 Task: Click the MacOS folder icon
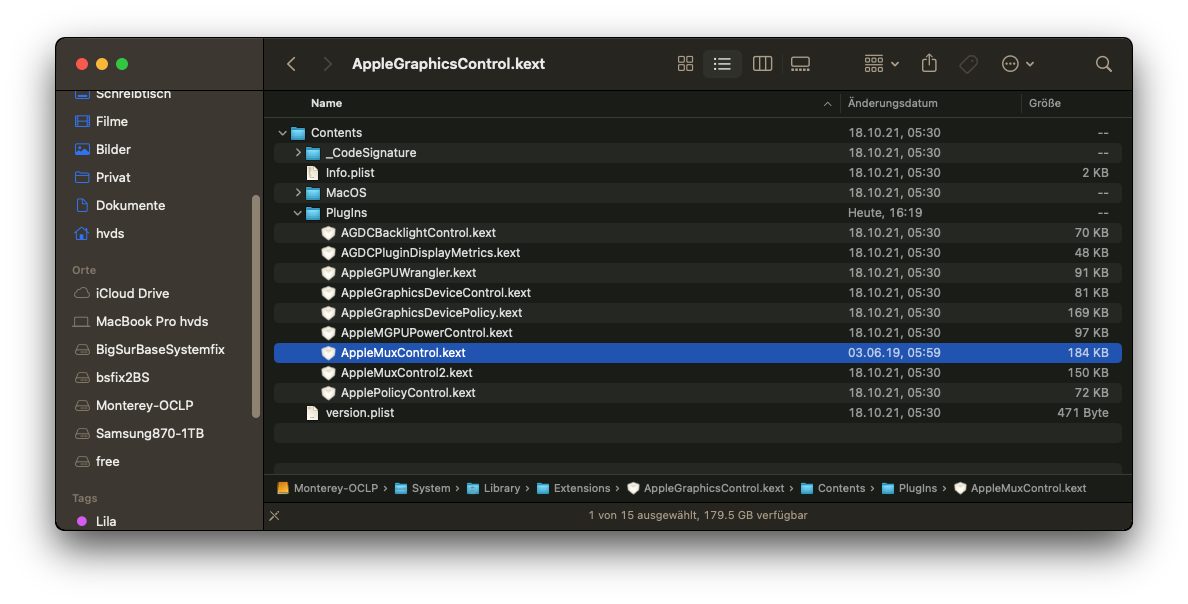[x=313, y=193]
